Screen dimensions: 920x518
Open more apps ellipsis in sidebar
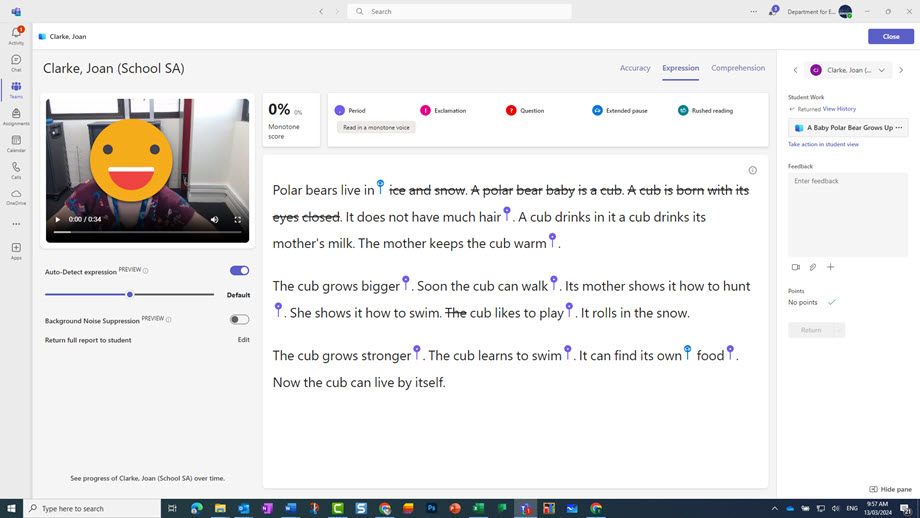point(16,224)
